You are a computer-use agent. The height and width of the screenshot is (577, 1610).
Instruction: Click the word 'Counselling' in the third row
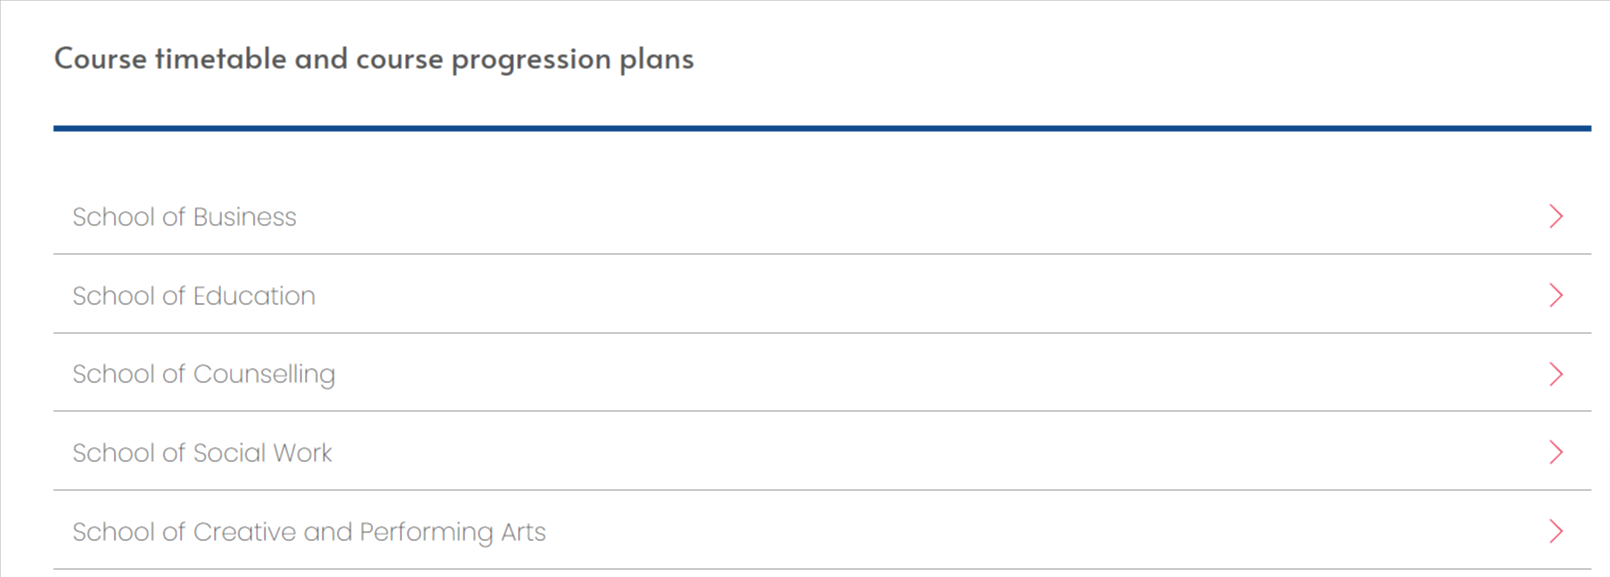(x=264, y=374)
